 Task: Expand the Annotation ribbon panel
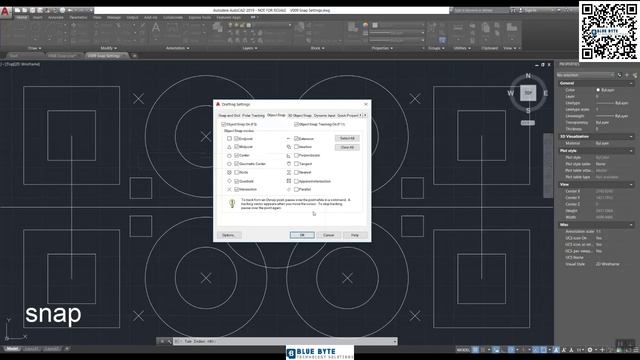click(177, 48)
